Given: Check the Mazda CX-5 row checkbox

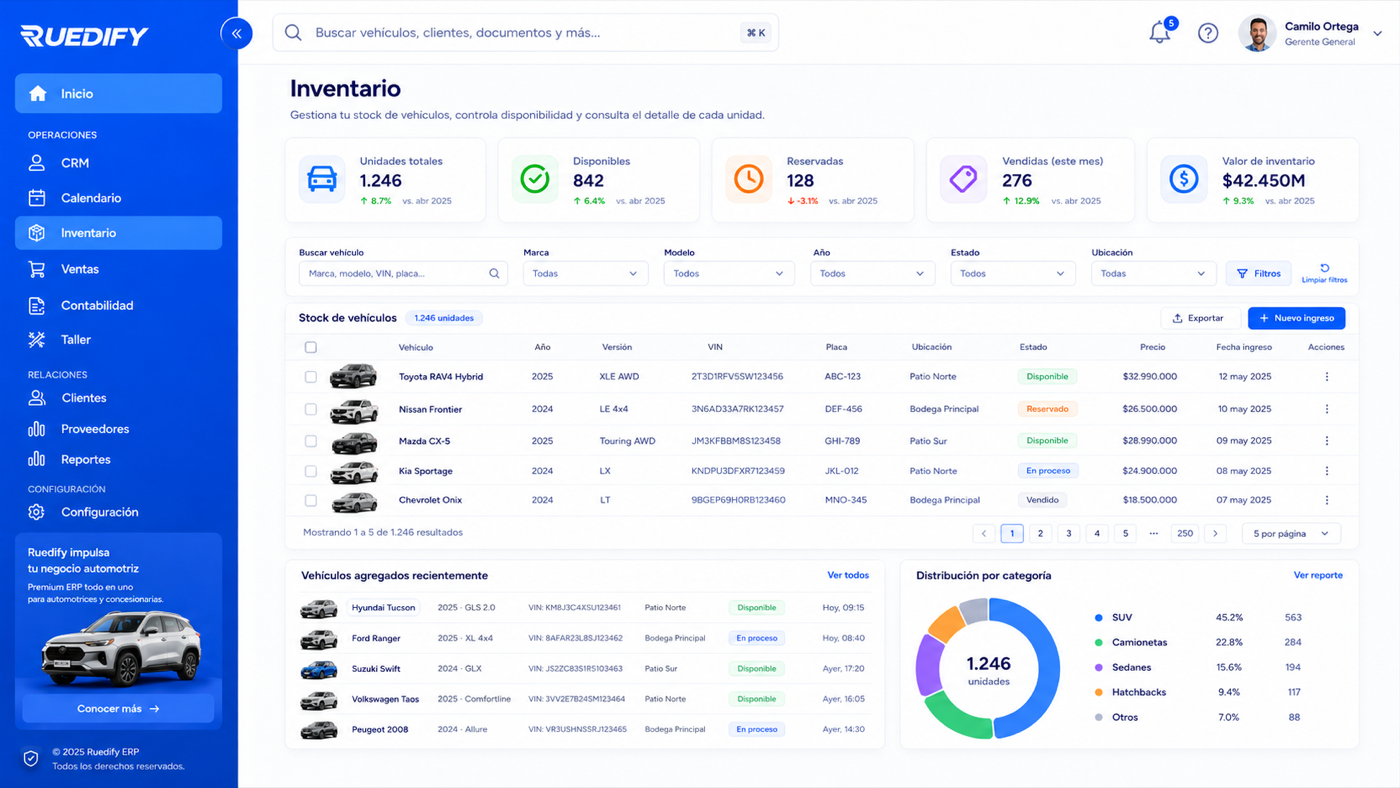Looking at the screenshot, I should tap(311, 441).
